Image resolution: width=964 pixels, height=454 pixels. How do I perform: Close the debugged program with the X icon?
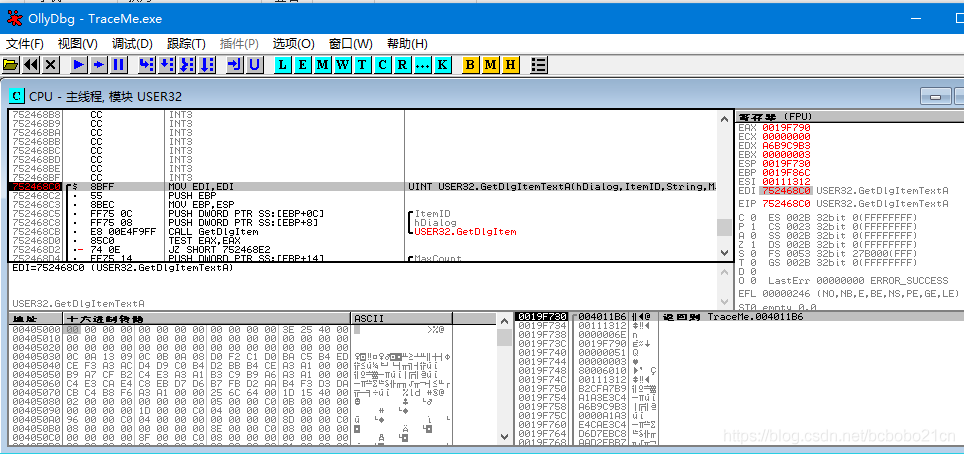[50, 65]
